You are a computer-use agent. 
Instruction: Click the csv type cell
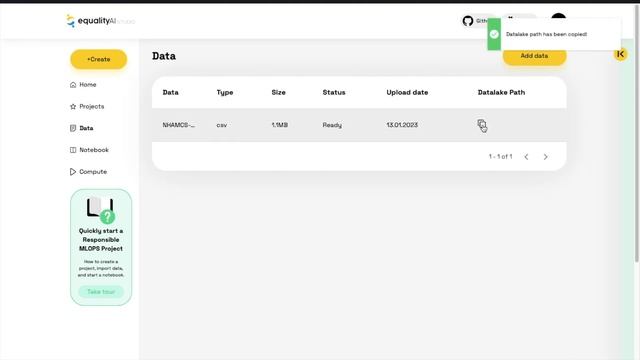click(x=222, y=125)
